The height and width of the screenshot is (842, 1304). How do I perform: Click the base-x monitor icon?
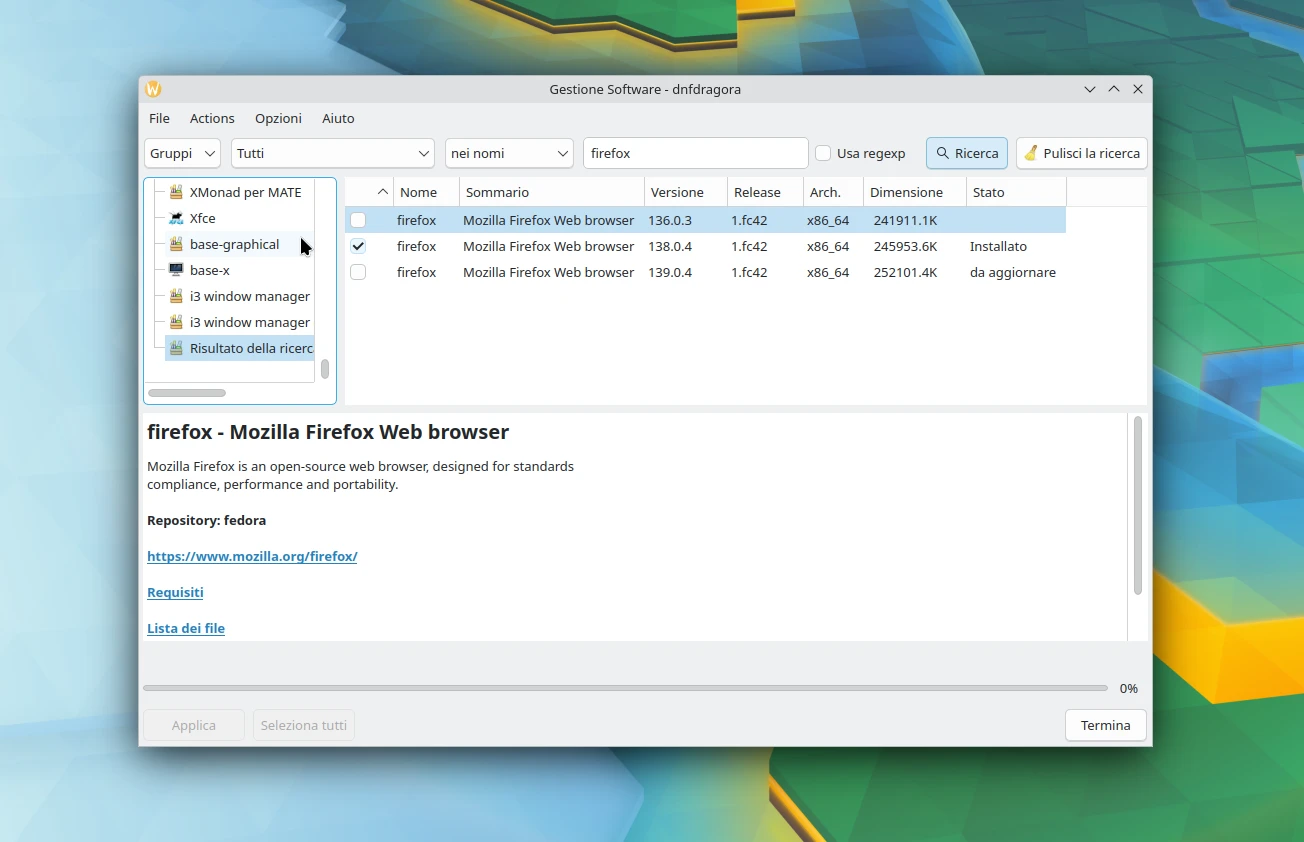point(176,270)
